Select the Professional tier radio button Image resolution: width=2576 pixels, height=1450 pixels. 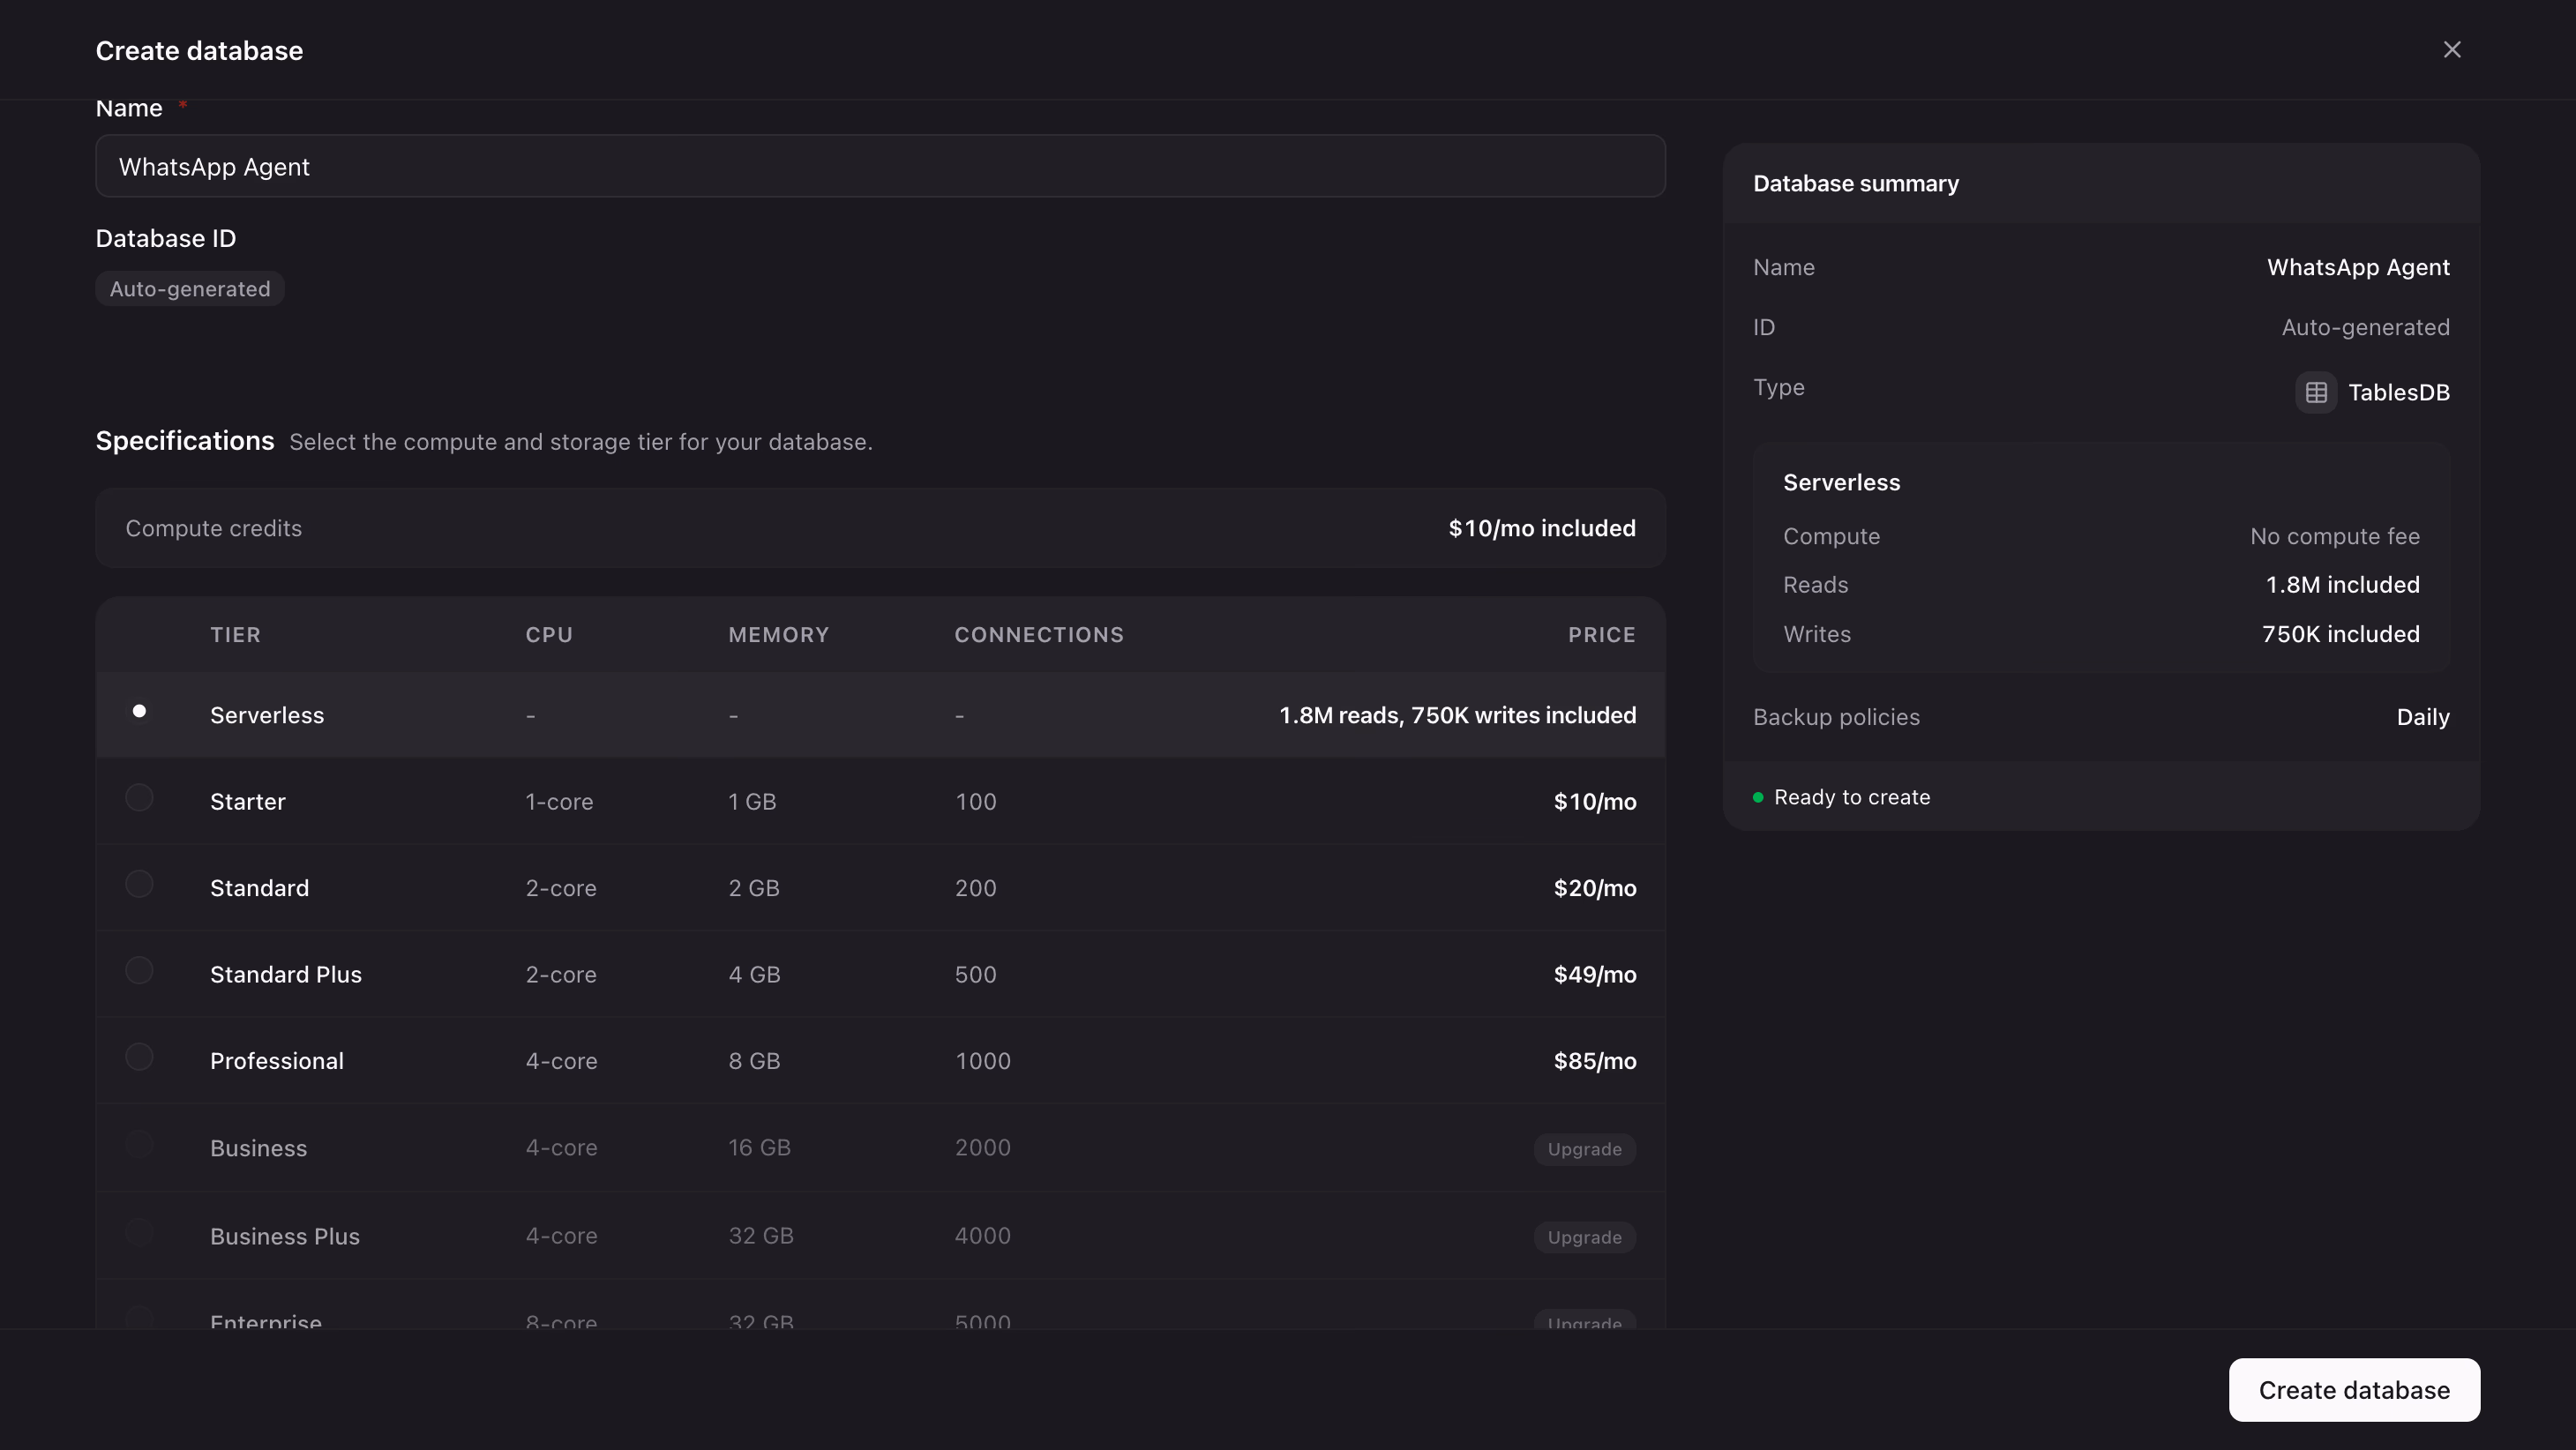(139, 1057)
